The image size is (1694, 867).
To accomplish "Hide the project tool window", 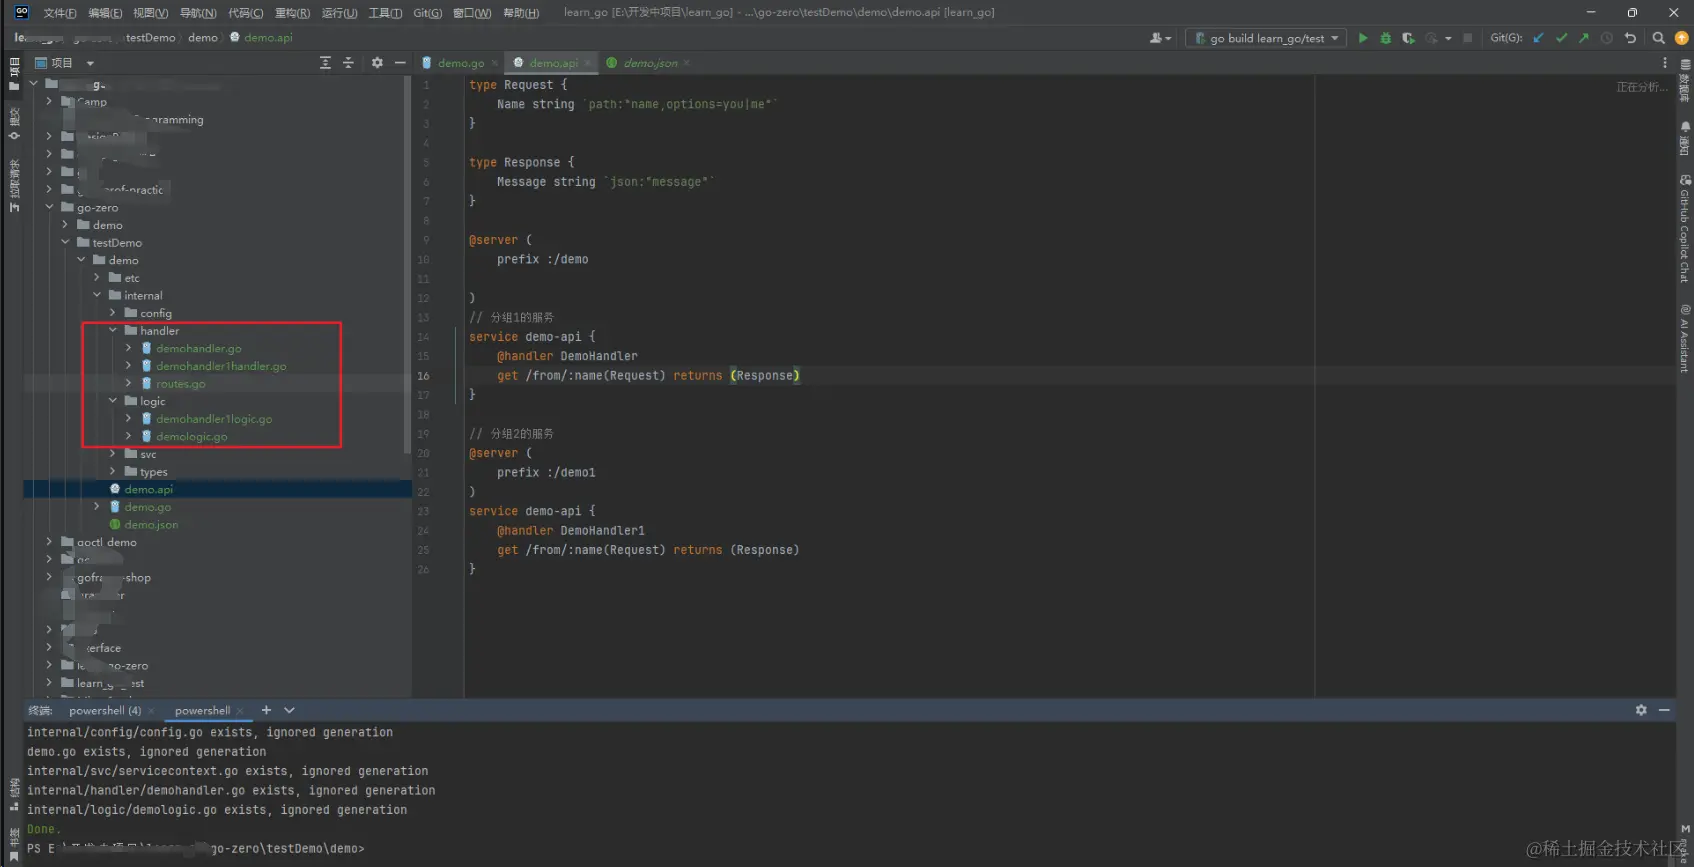I will click(x=400, y=62).
